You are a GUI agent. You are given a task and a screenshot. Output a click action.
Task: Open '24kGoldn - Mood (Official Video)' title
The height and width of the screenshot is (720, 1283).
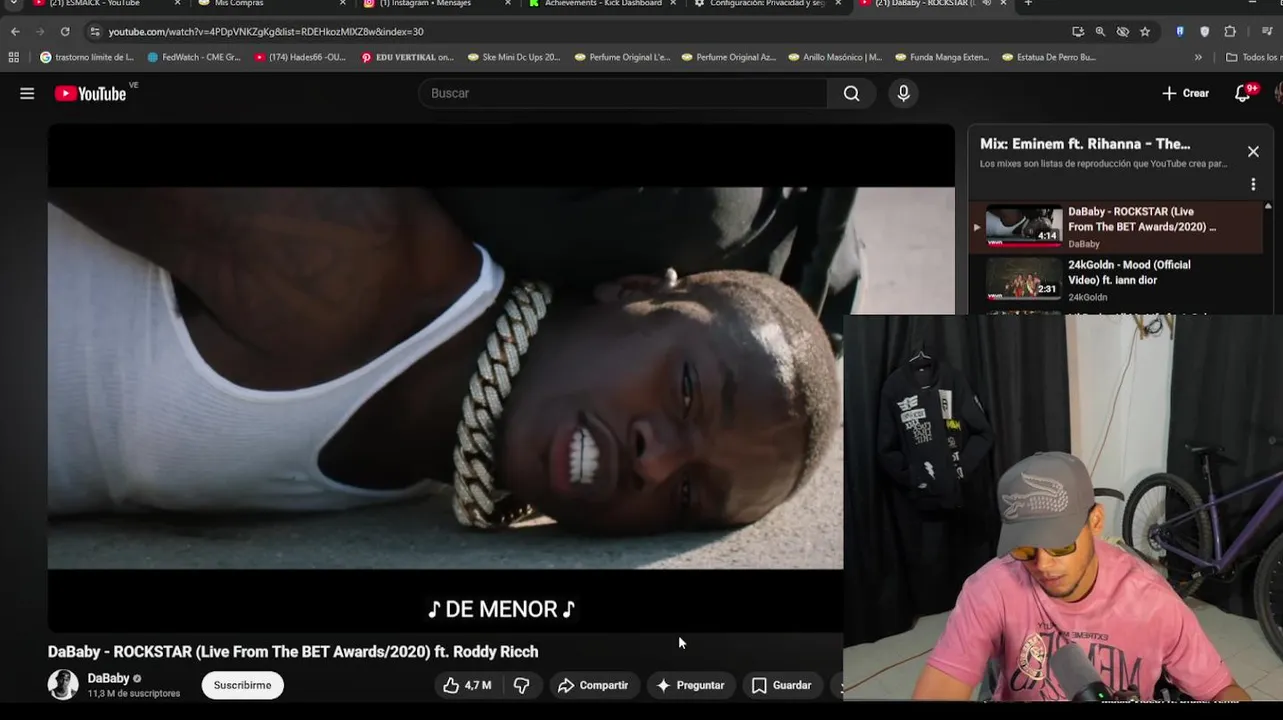(1129, 272)
